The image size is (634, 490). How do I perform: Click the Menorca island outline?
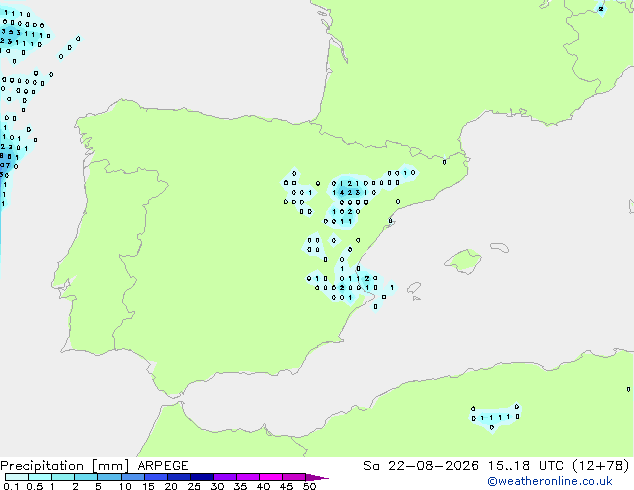tap(499, 247)
